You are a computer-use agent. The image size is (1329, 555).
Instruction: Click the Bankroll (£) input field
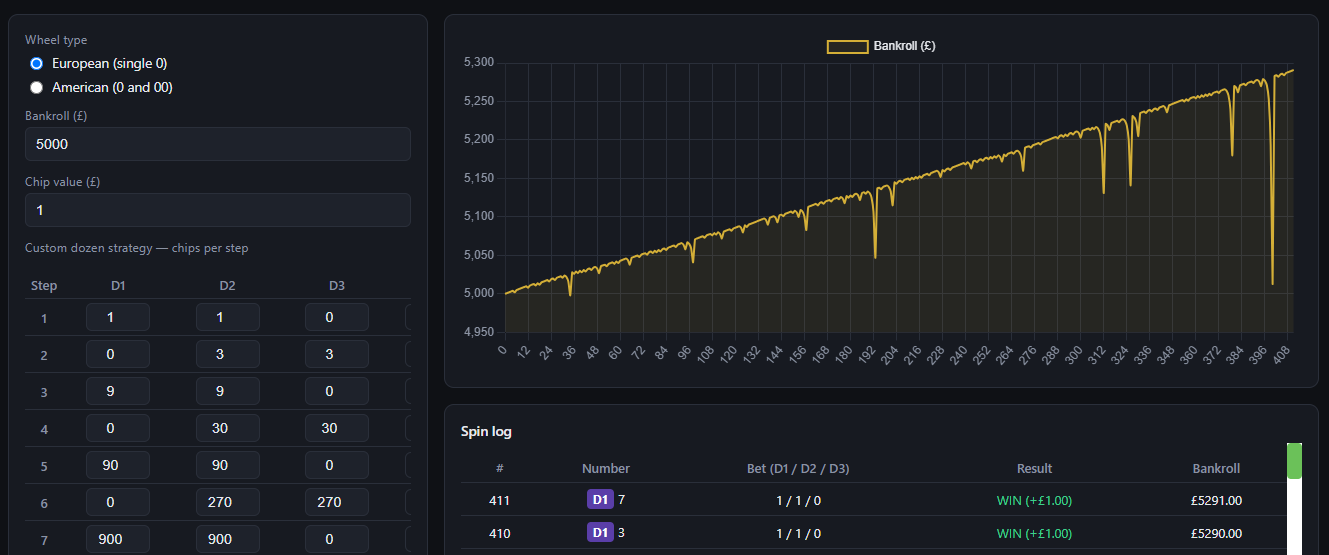tap(218, 144)
